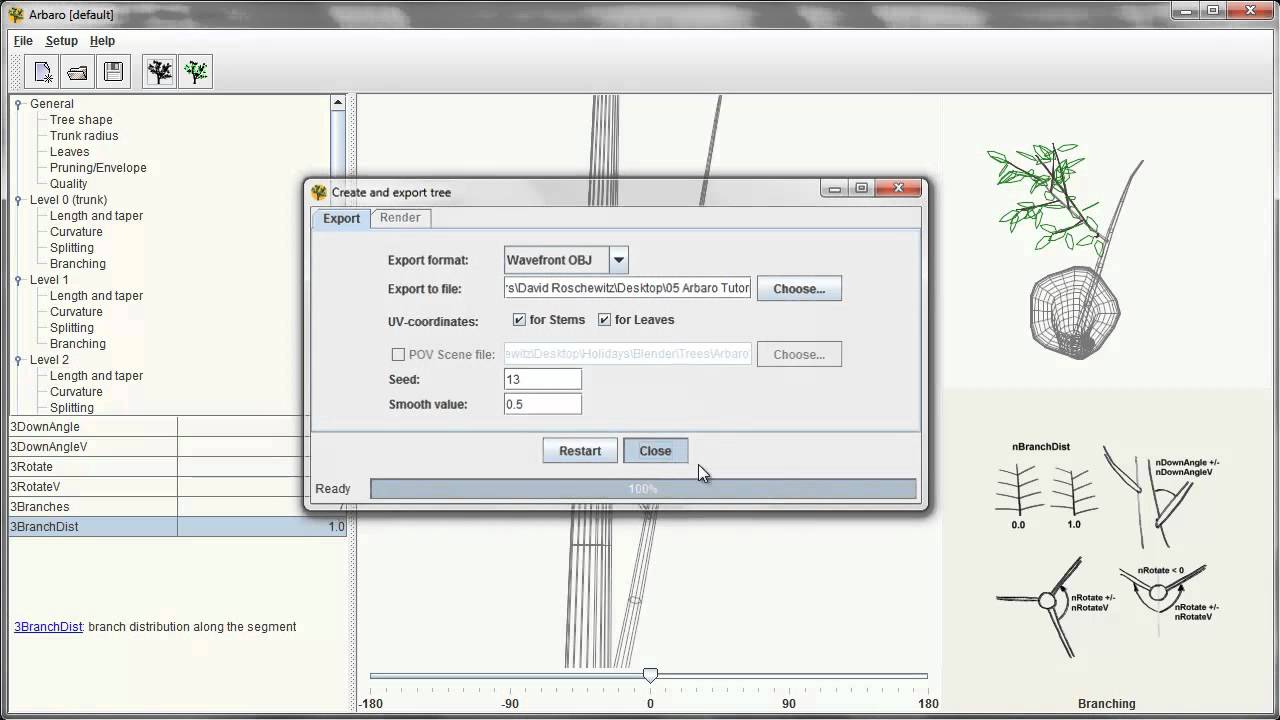Toggle UV-coordinates for Leaves checkbox
Screen dimensions: 1280x720
(x=604, y=320)
